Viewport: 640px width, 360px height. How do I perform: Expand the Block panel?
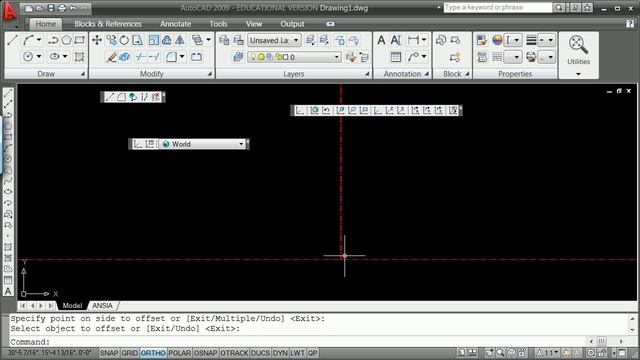point(467,74)
